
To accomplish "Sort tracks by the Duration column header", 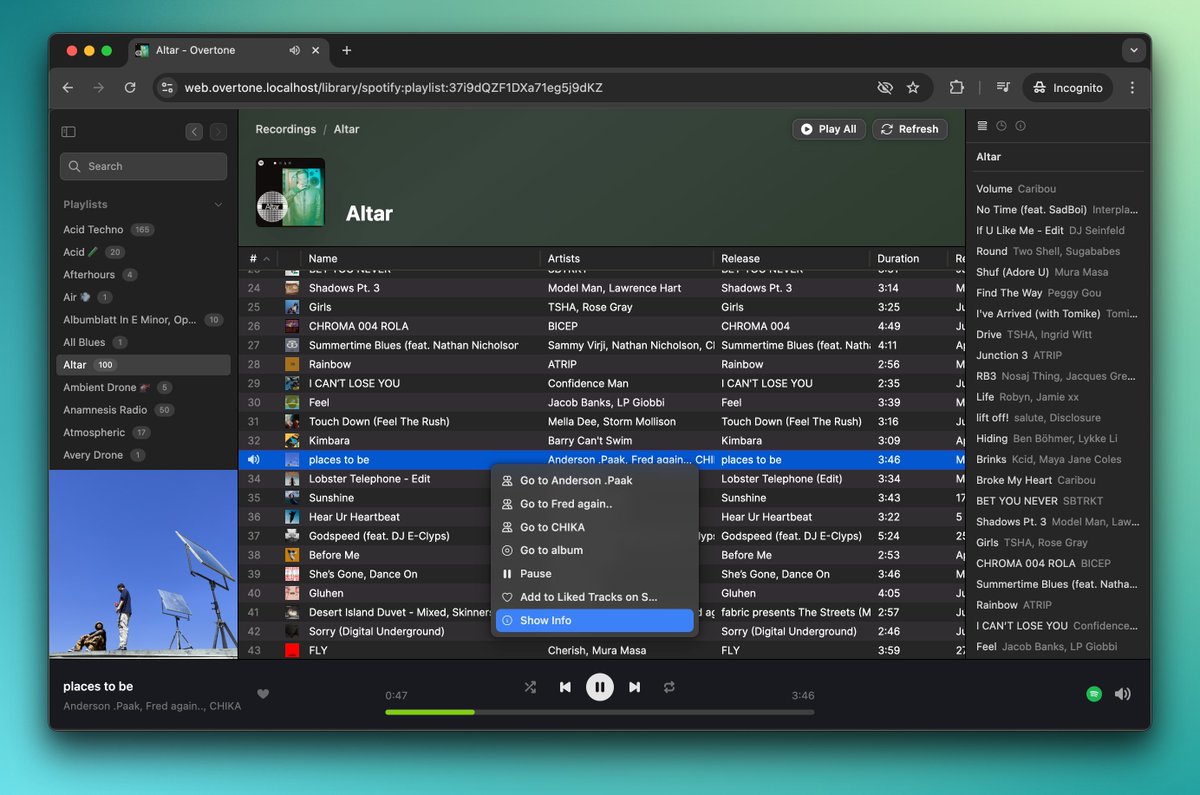I will [908, 258].
